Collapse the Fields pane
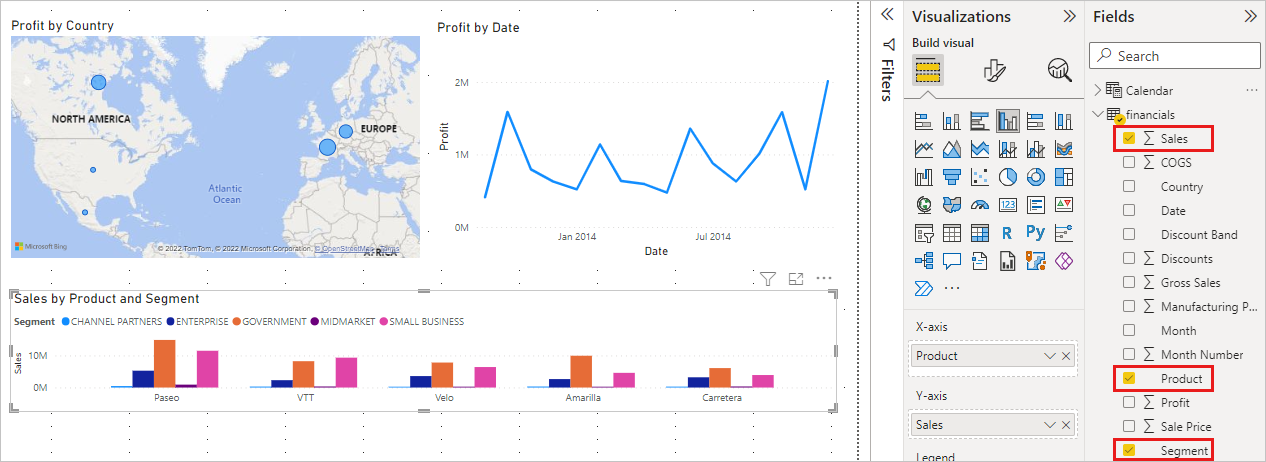The image size is (1266, 462). point(1250,16)
